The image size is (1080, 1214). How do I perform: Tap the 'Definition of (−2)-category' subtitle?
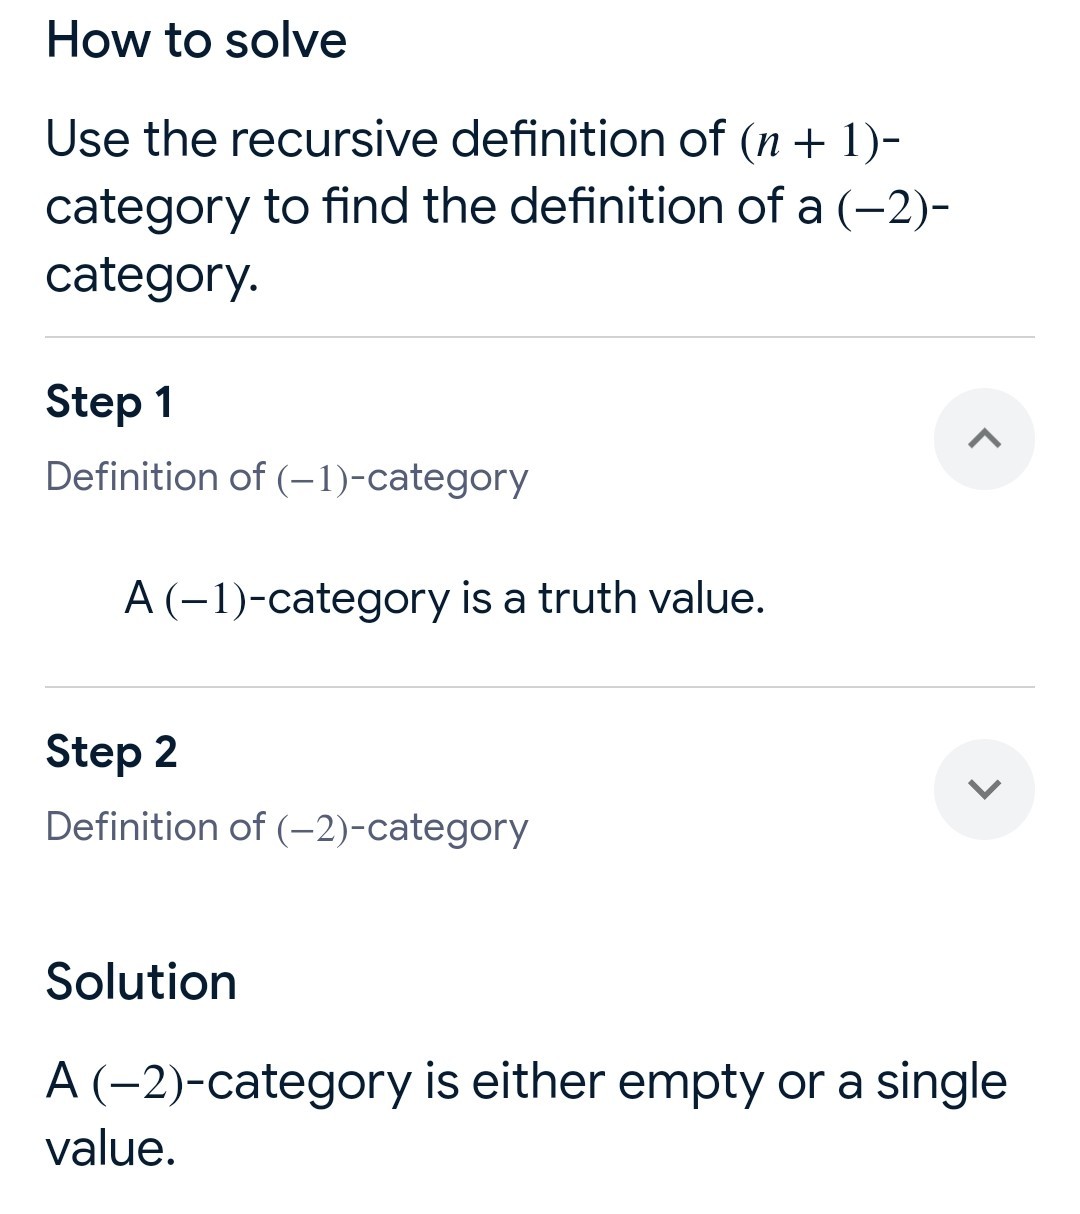tap(287, 828)
